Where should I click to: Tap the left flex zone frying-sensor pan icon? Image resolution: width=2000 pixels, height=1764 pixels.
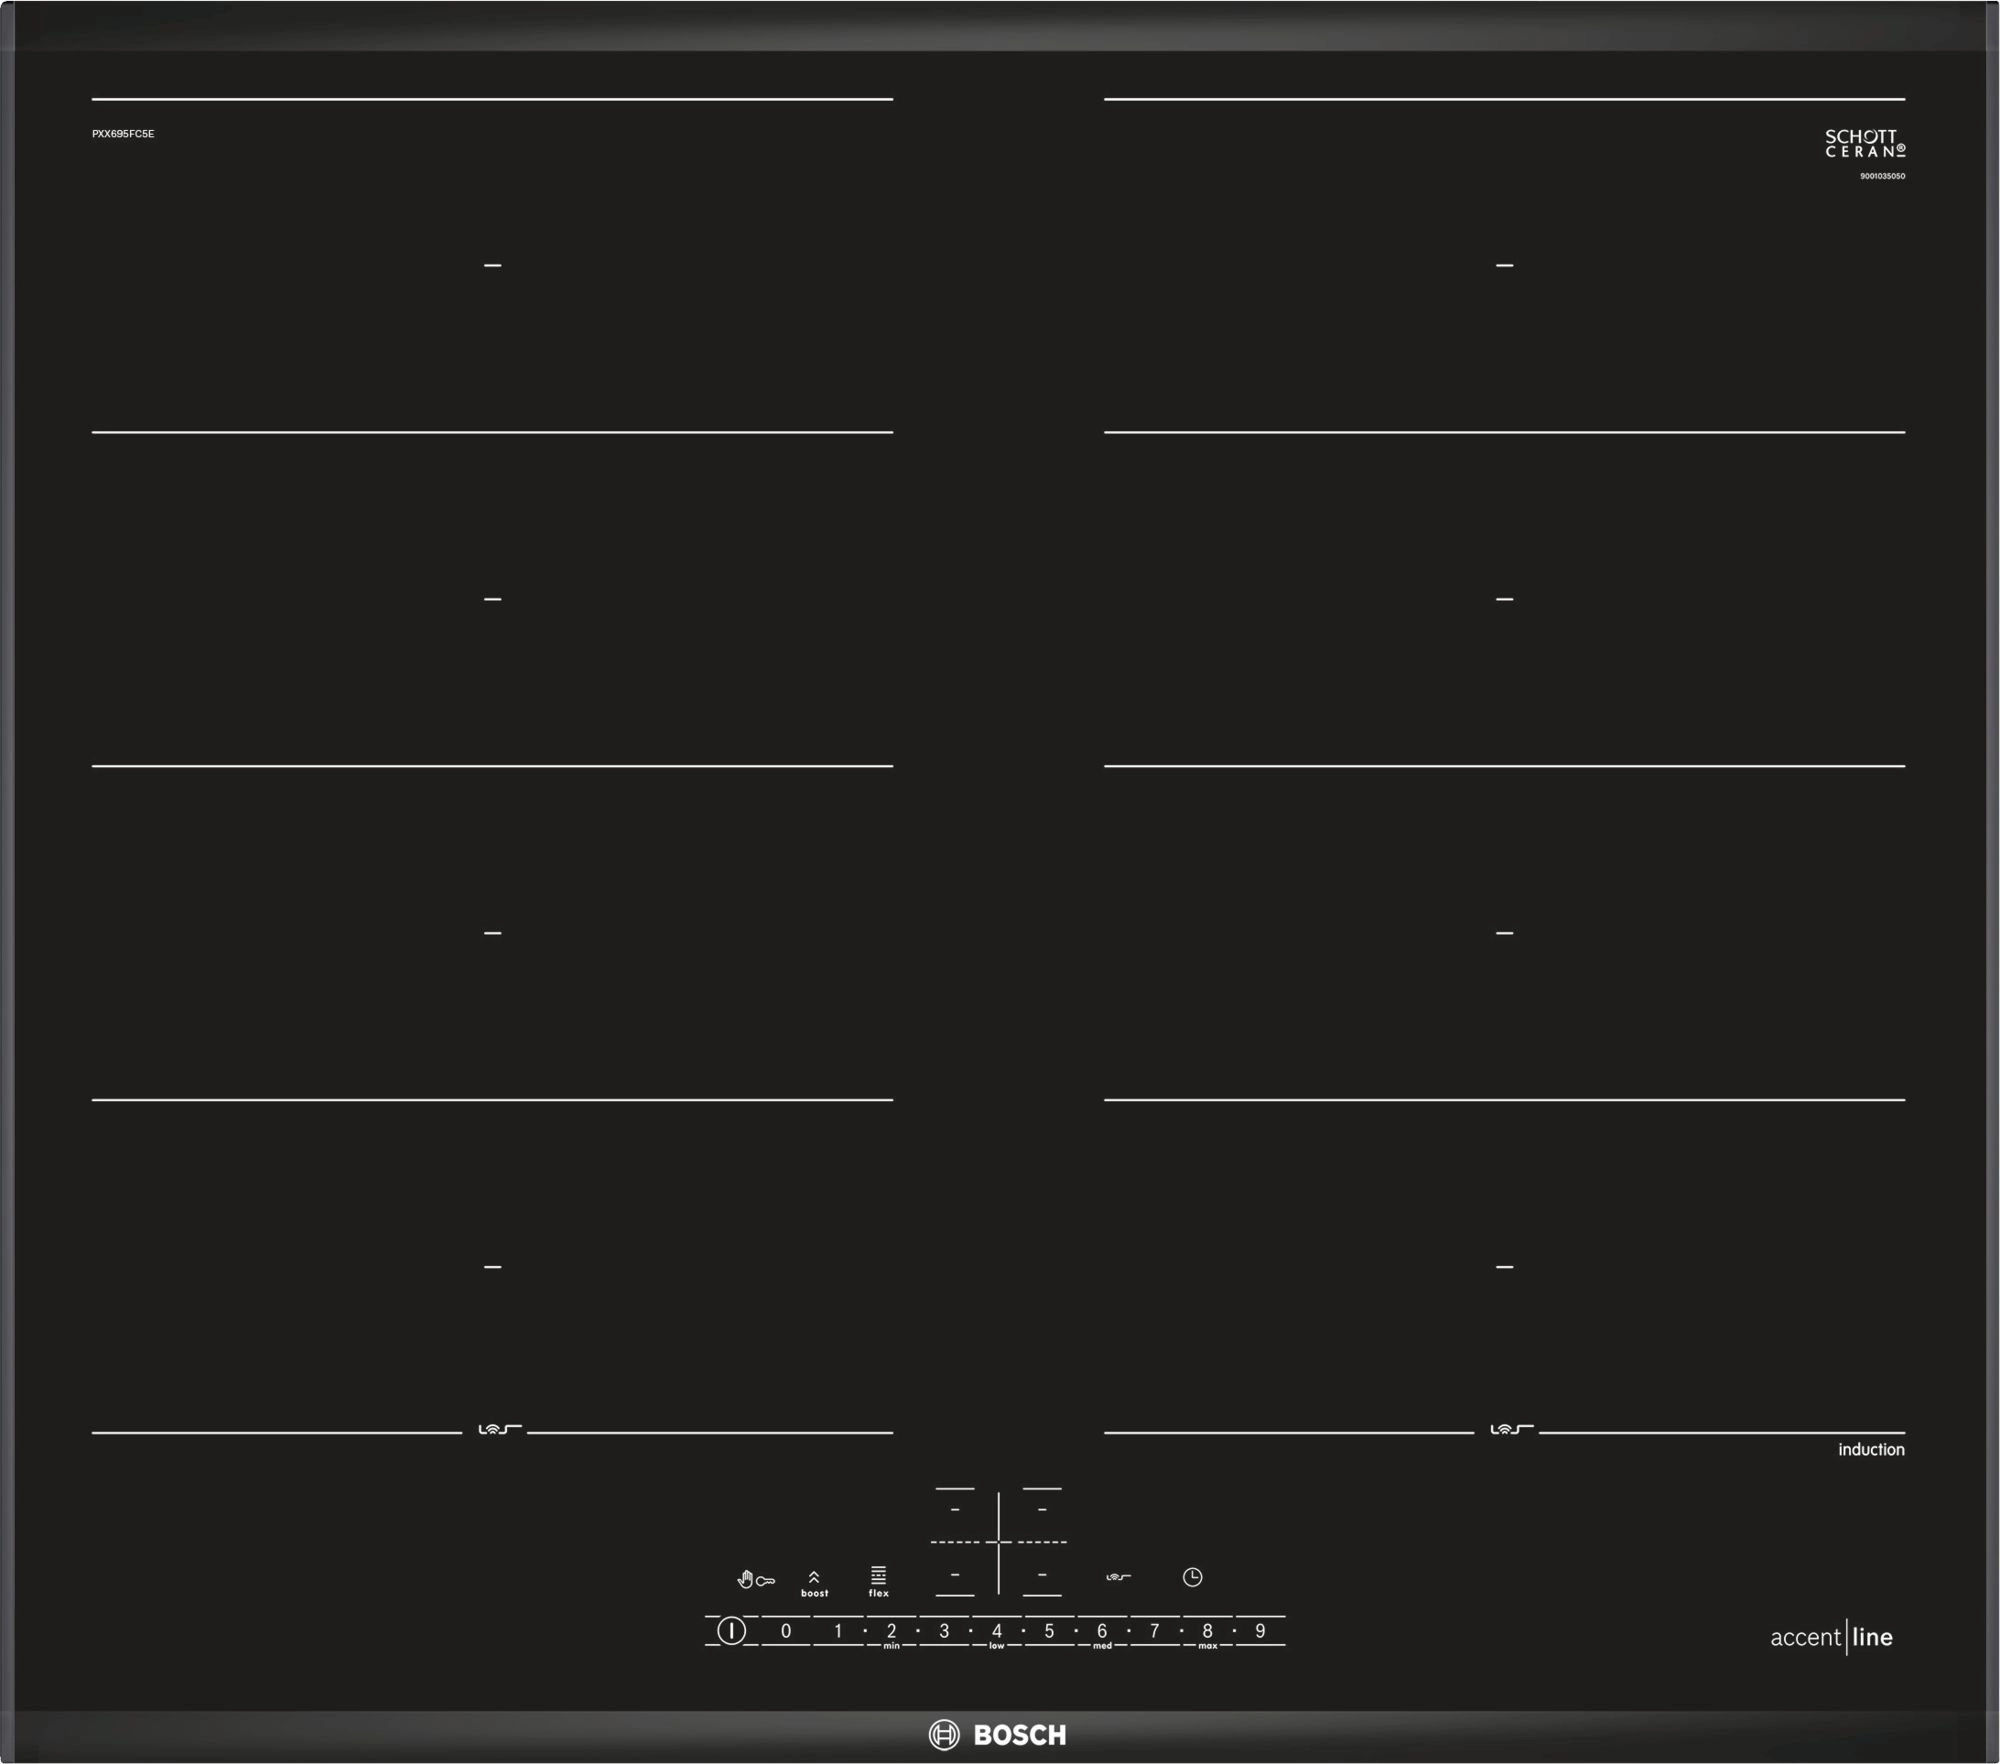pos(500,1429)
